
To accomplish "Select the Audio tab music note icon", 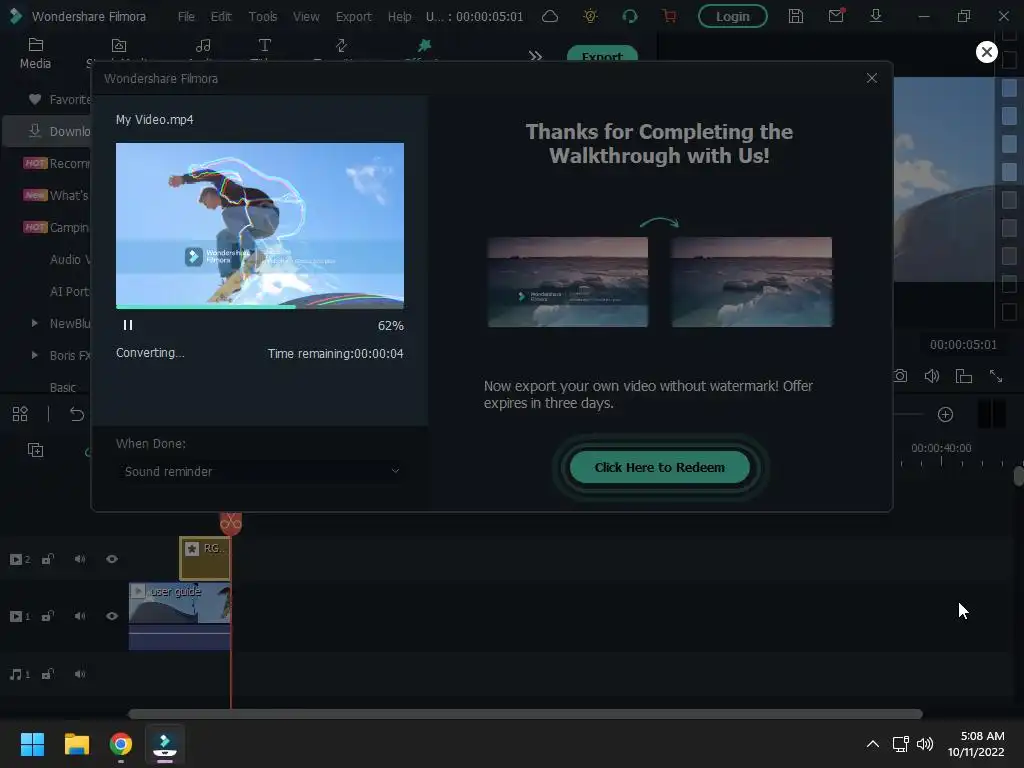I will 203,46.
